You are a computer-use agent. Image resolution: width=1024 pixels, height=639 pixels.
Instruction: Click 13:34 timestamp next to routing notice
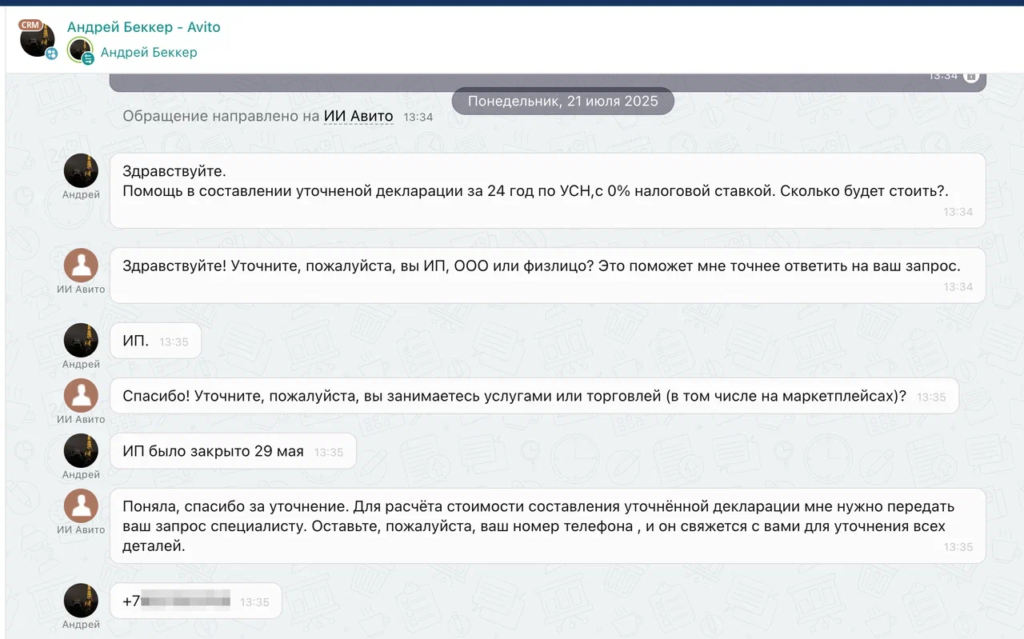click(x=418, y=117)
